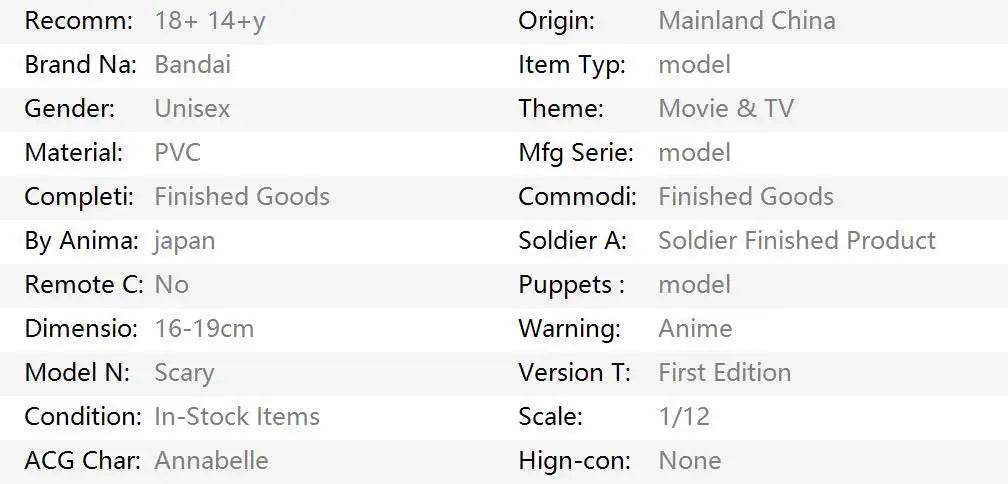Click the Annabelle ACG character value
1008x484 pixels.
(211, 461)
